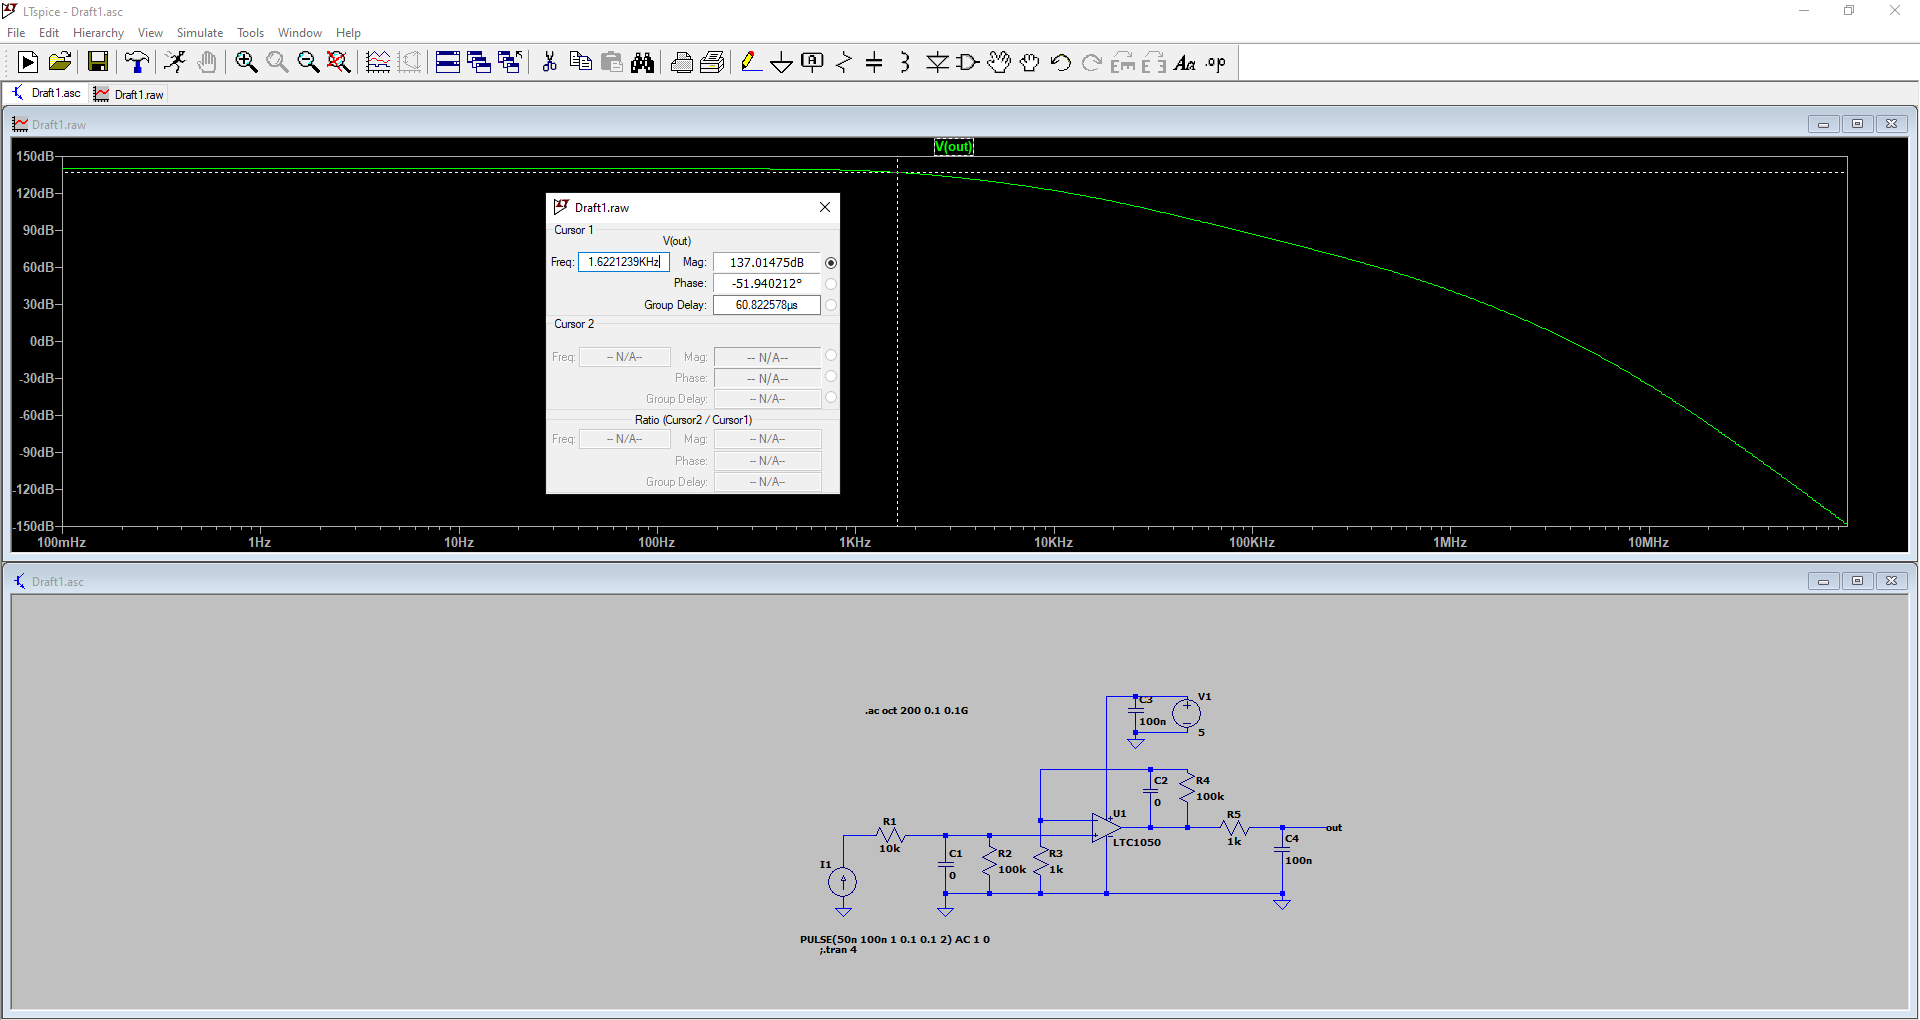Viewport: 1920px width, 1020px height.
Task: Click the zoom to fit icon
Action: tap(339, 63)
